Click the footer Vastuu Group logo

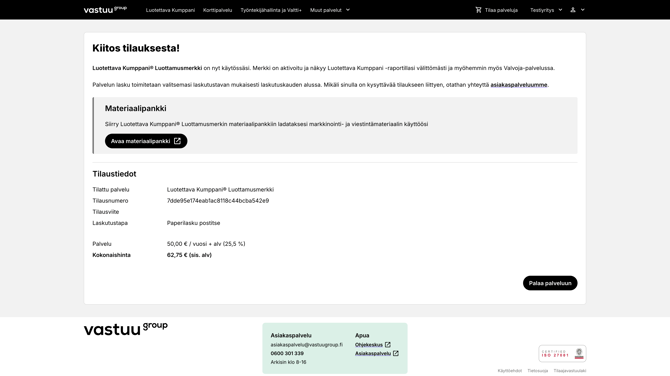click(x=126, y=329)
